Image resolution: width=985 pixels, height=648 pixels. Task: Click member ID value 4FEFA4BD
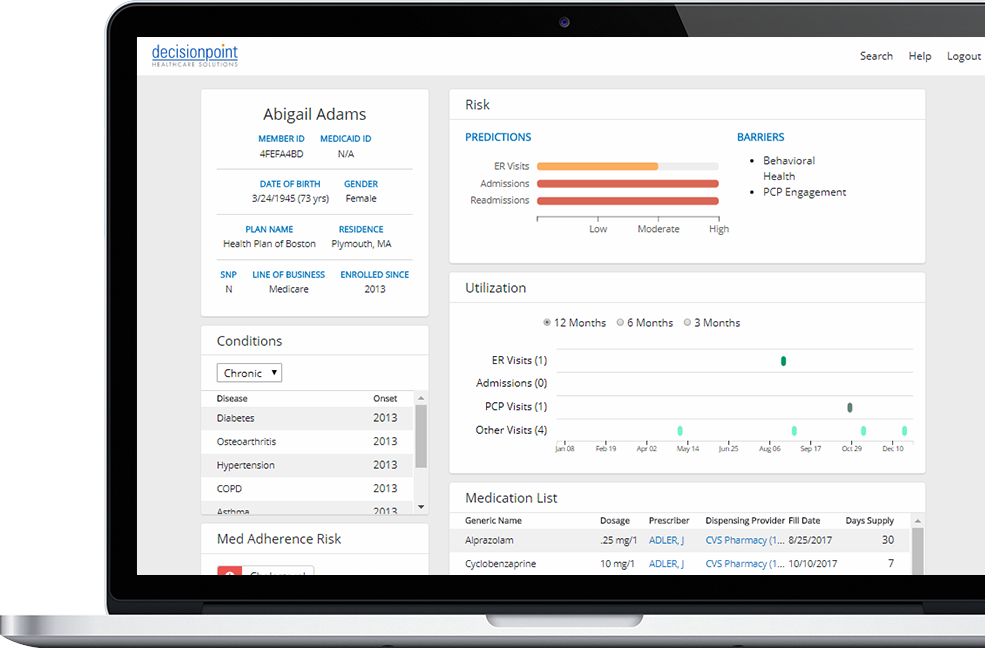(281, 154)
